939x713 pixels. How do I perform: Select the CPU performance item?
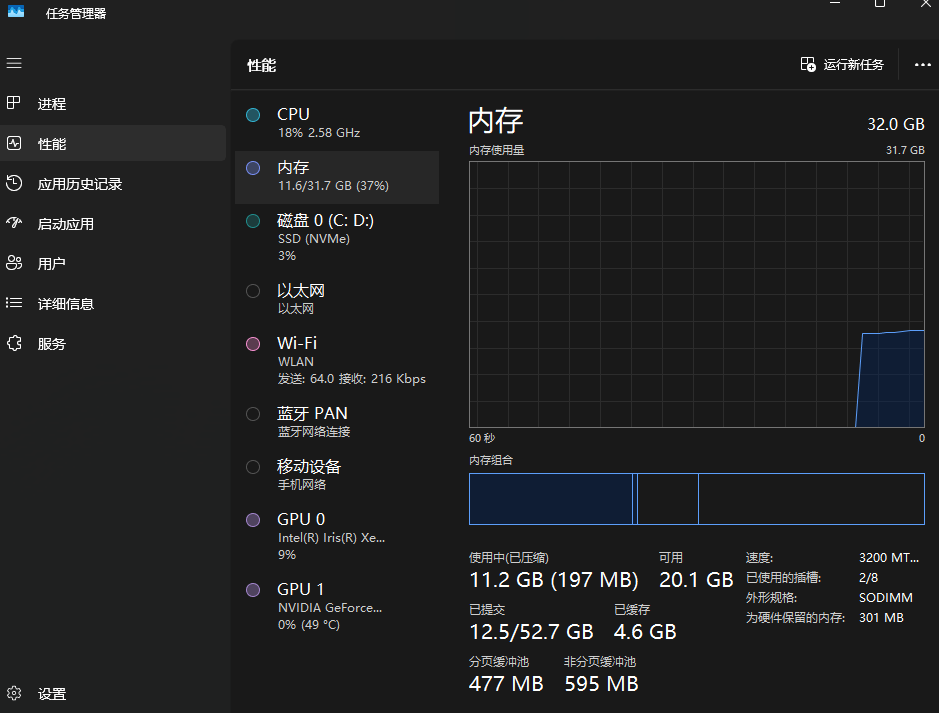point(337,123)
